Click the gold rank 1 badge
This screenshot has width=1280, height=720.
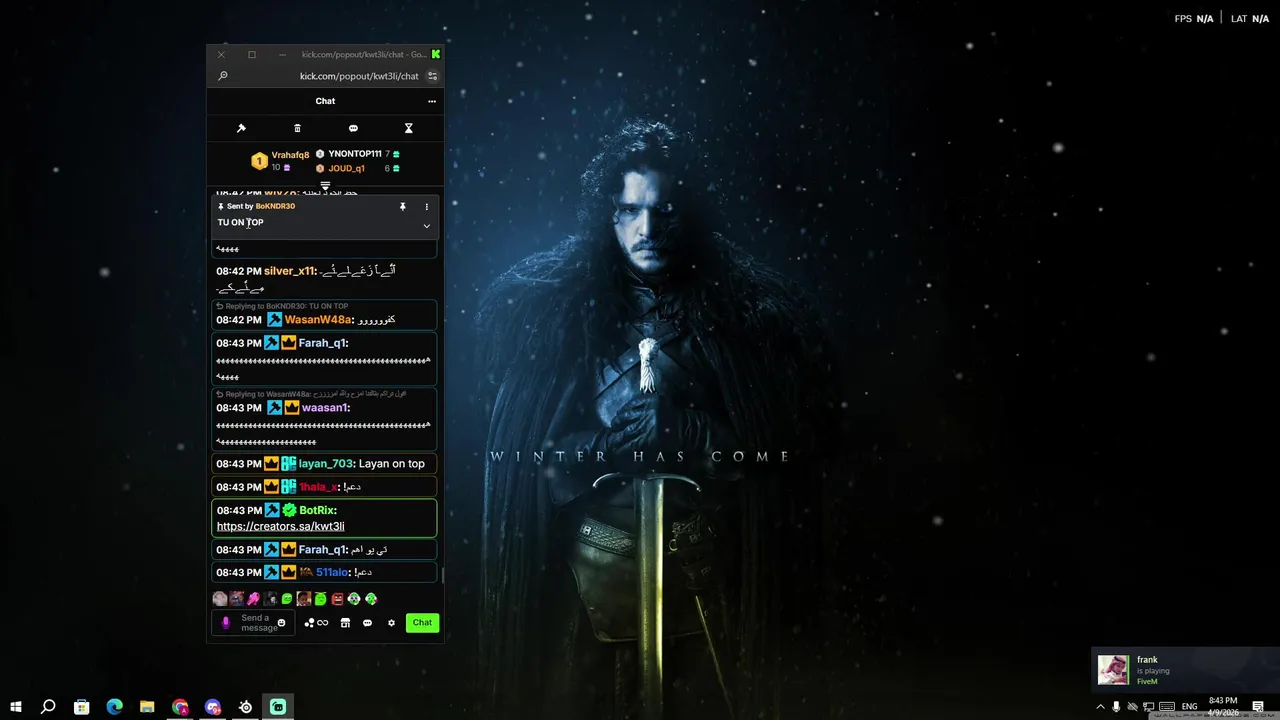pos(259,161)
